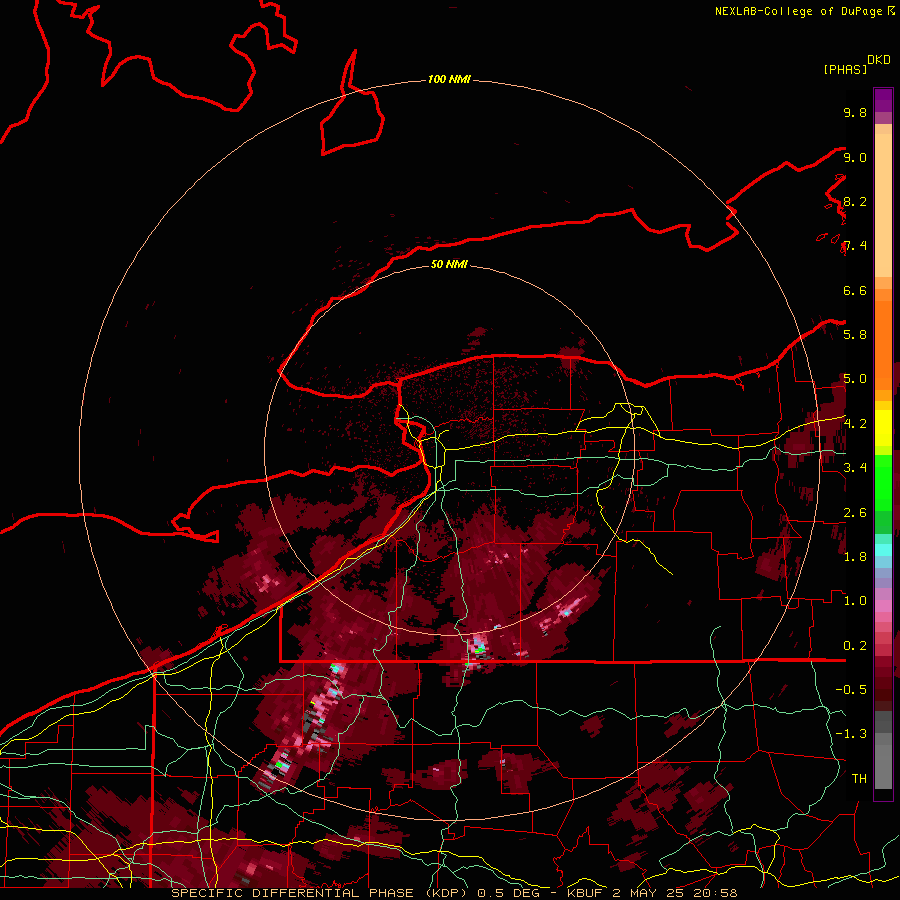Click the -1.3 legend value
This screenshot has width=900, height=900.
coord(851,734)
